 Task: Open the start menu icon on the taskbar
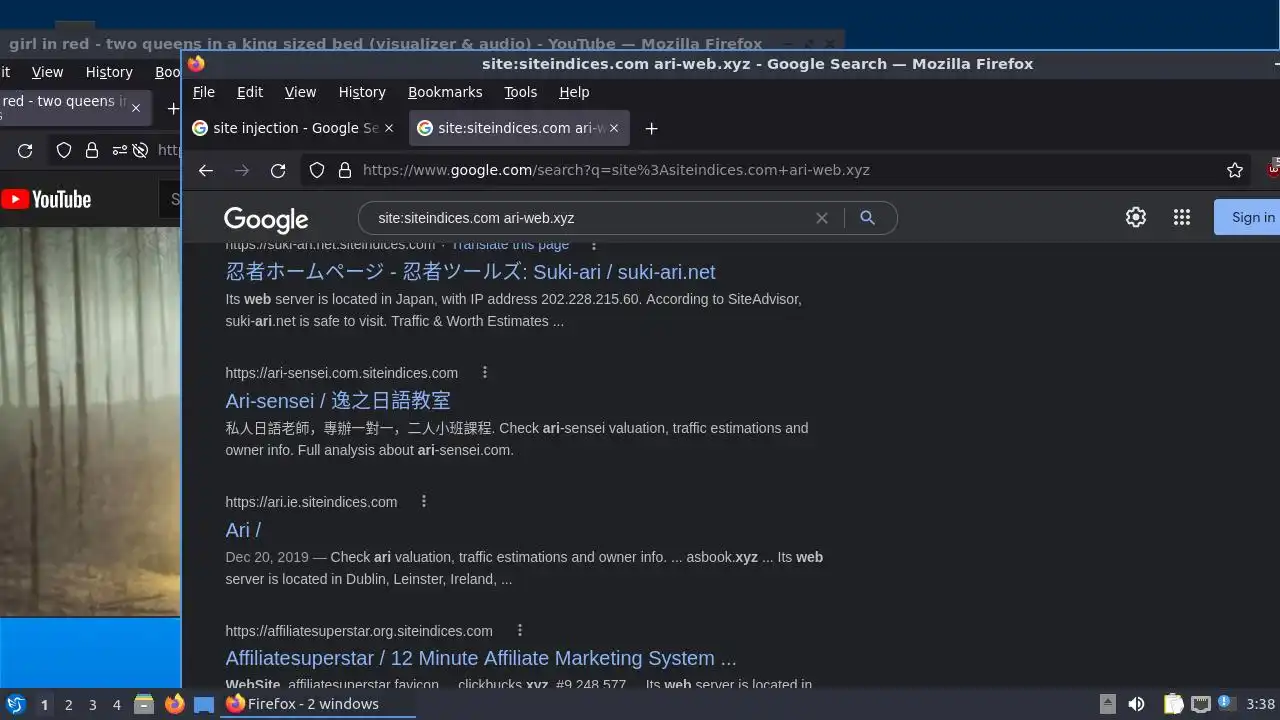[x=15, y=704]
